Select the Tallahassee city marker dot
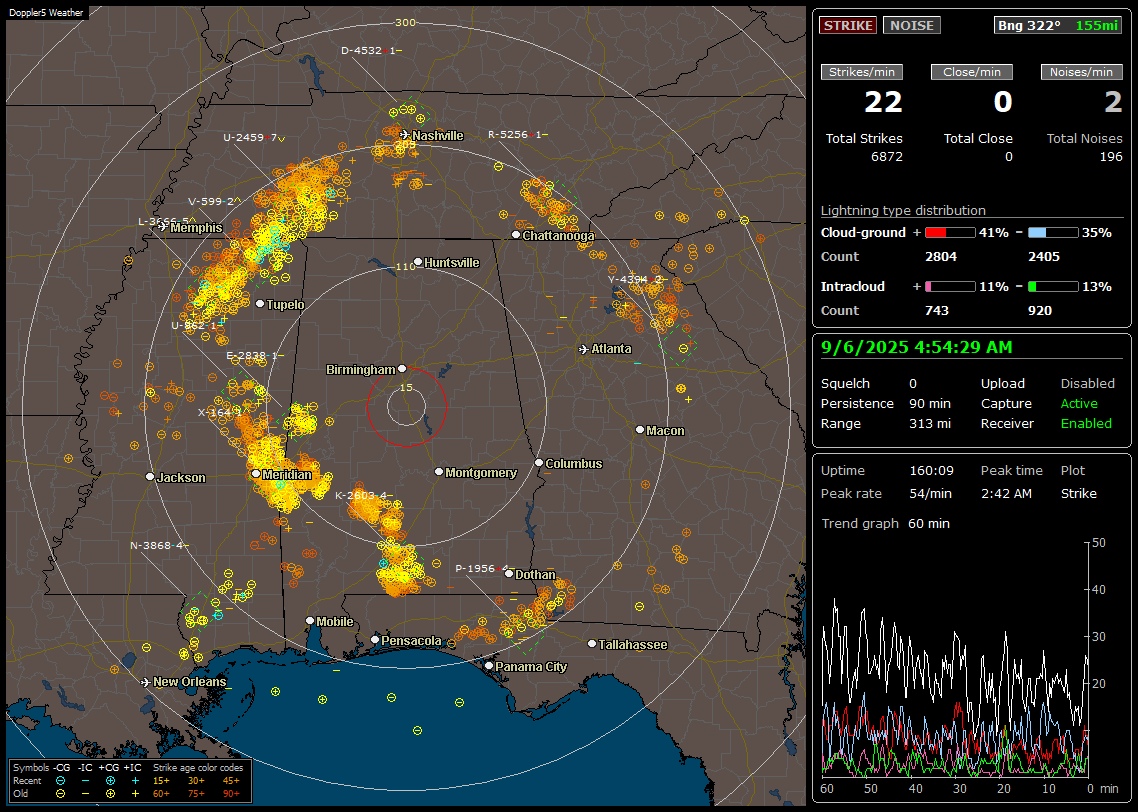The image size is (1138, 812). point(592,644)
